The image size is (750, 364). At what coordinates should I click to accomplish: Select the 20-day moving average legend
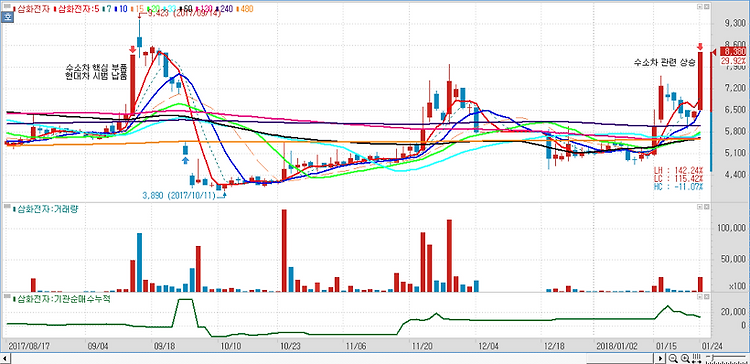click(x=154, y=9)
